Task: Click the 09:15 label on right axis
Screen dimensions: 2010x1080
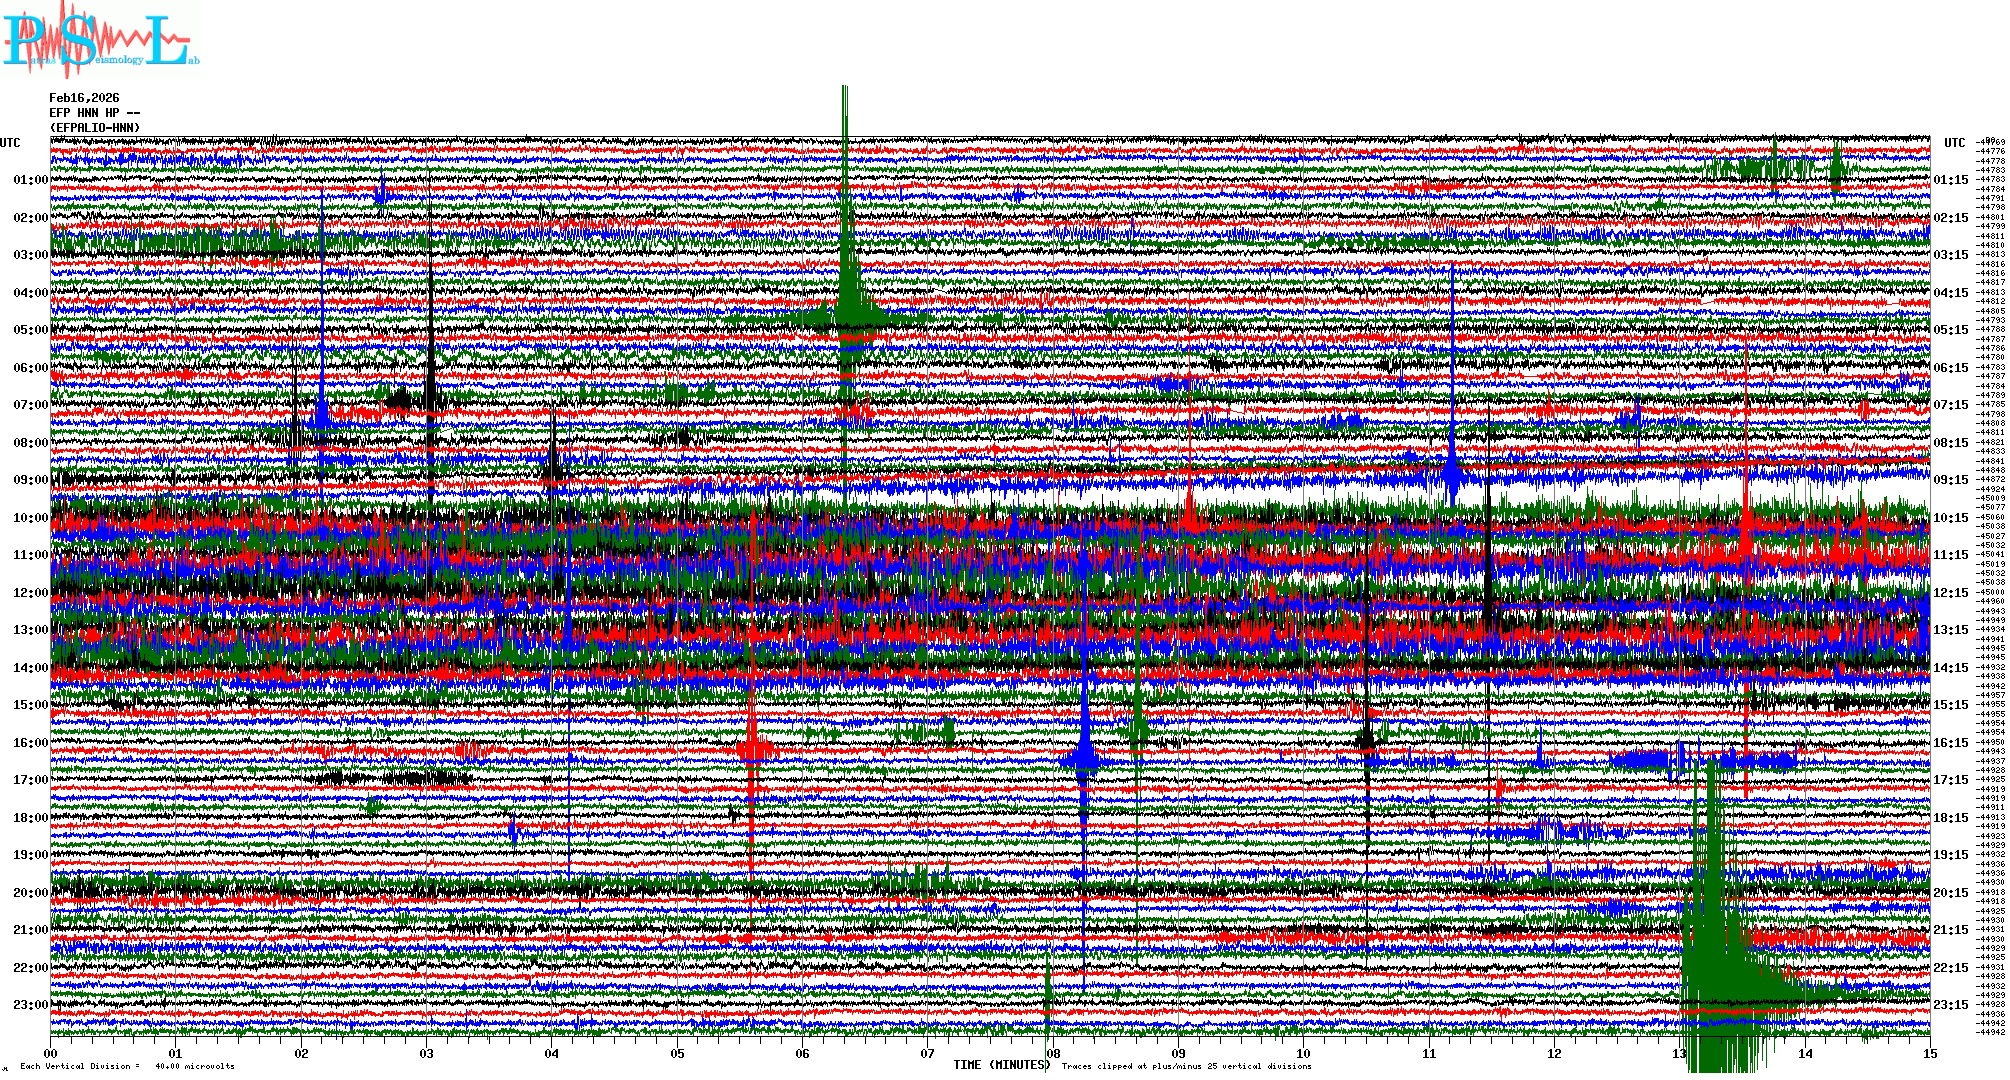Action: (1950, 480)
